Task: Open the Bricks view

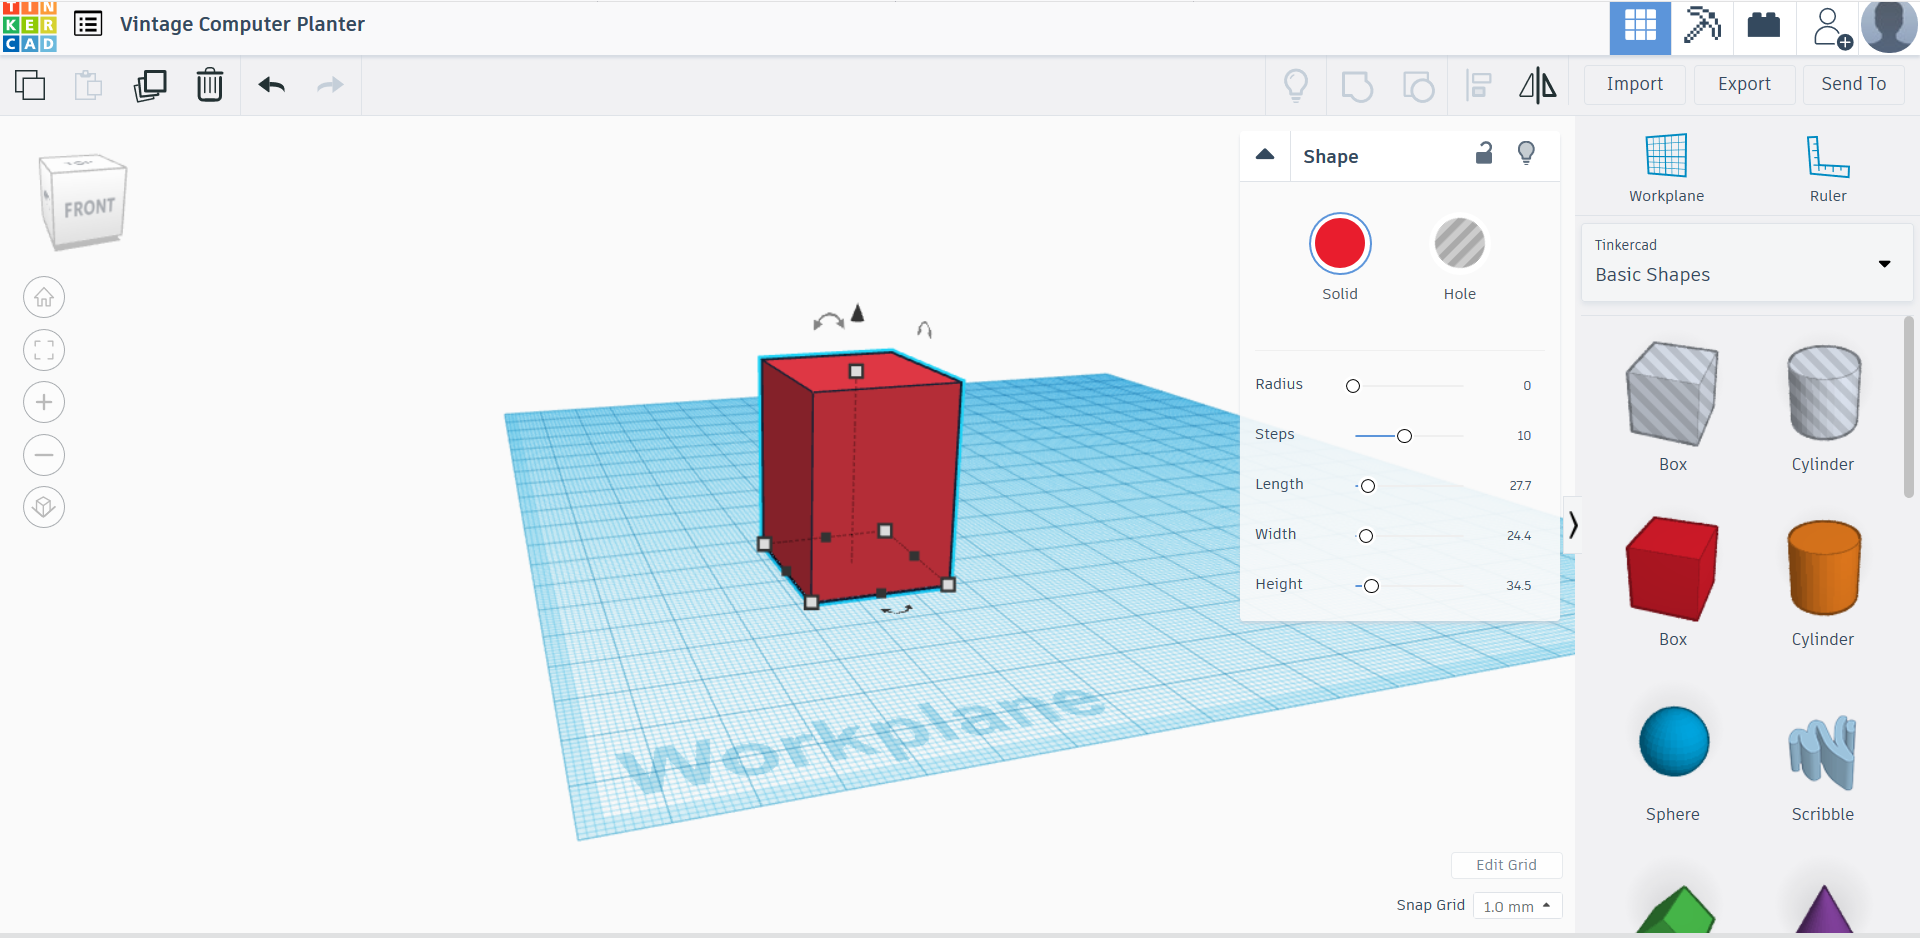Action: (x=1764, y=25)
